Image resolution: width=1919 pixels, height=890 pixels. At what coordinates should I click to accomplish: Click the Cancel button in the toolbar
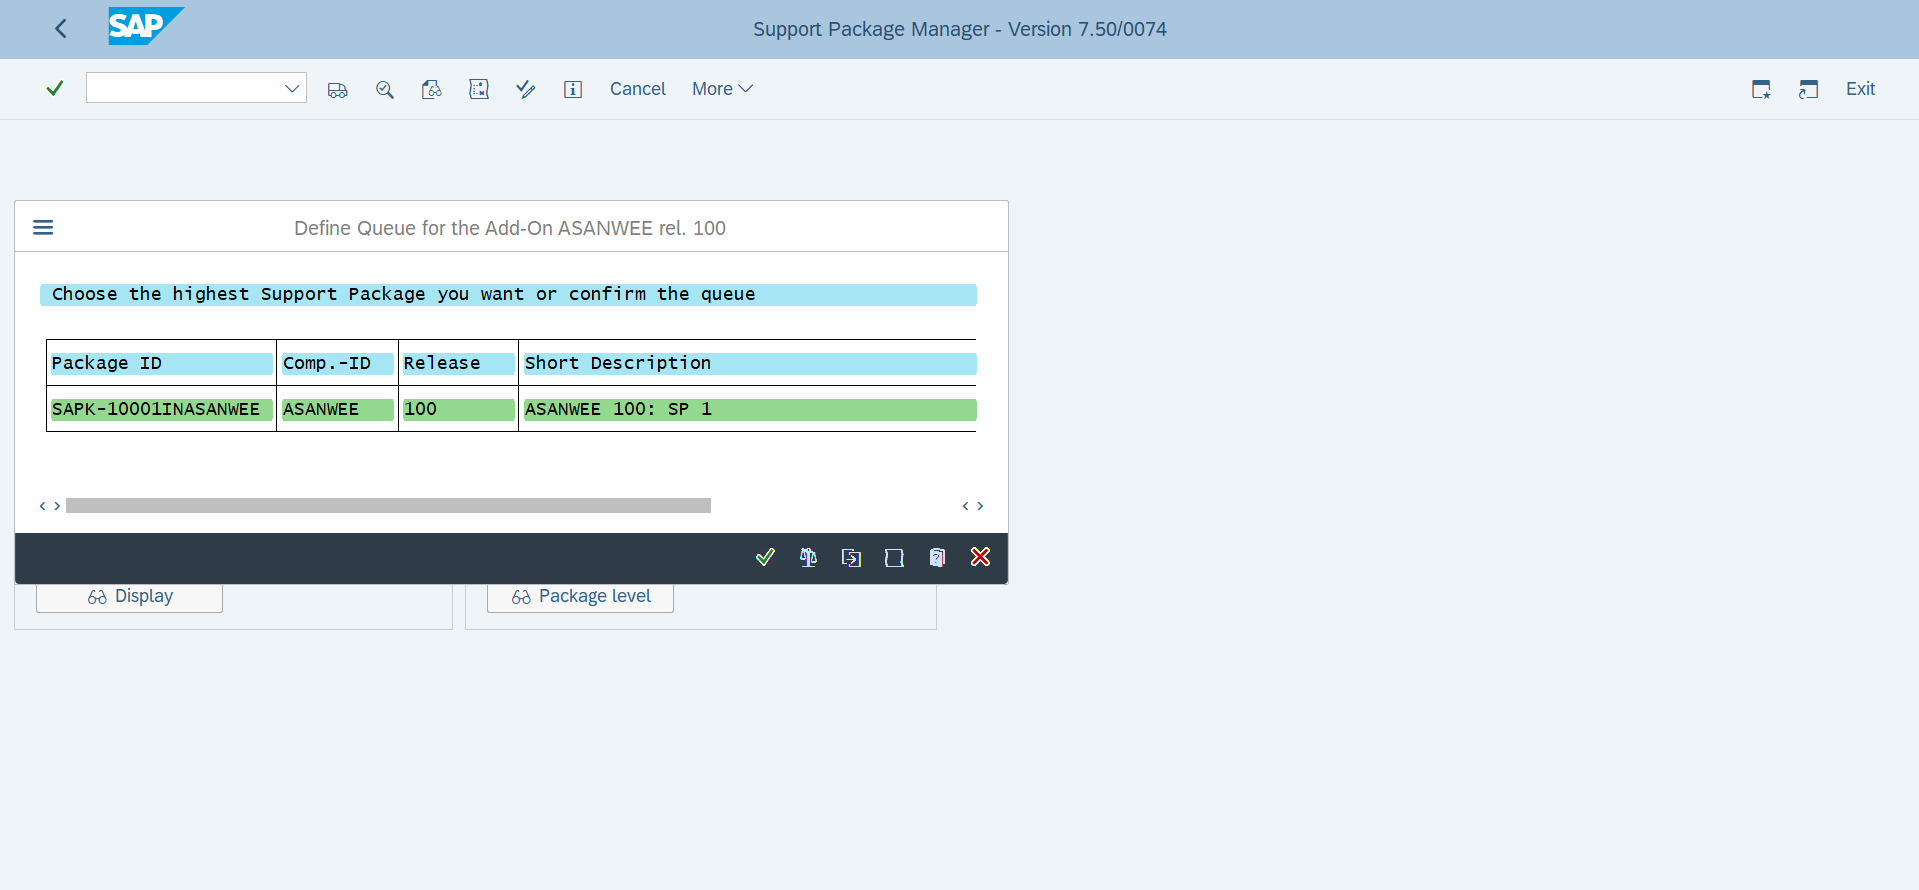coord(638,89)
